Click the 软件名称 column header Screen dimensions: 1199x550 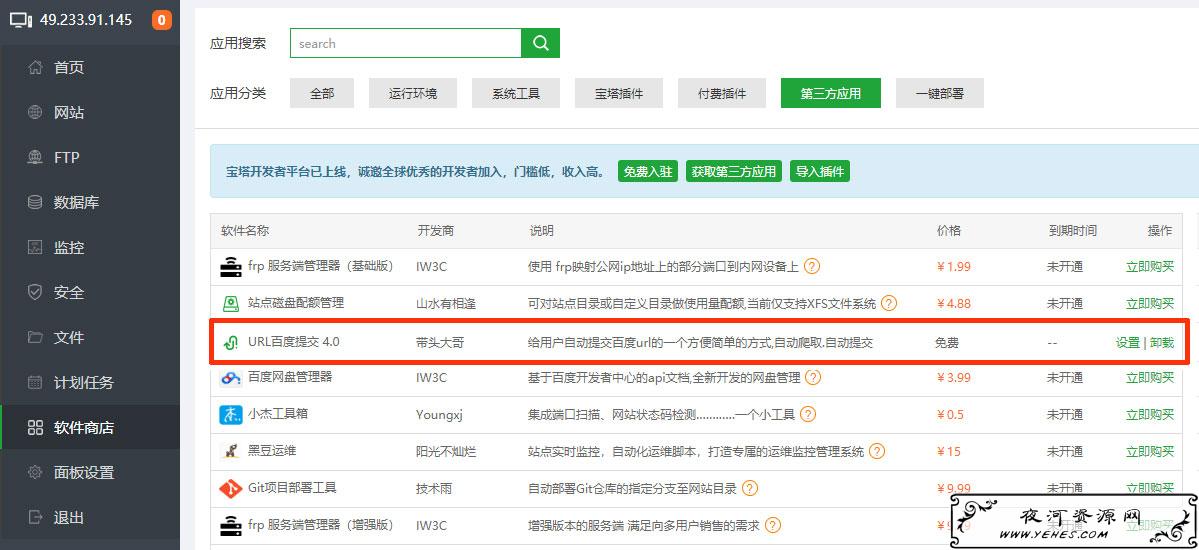[x=245, y=230]
